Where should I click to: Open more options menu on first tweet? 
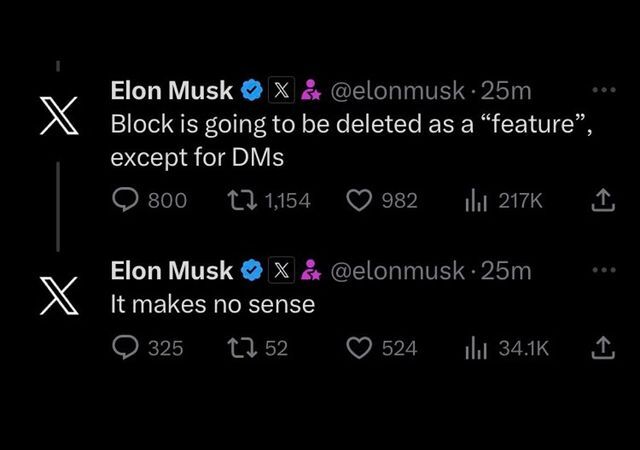pyautogui.click(x=604, y=89)
